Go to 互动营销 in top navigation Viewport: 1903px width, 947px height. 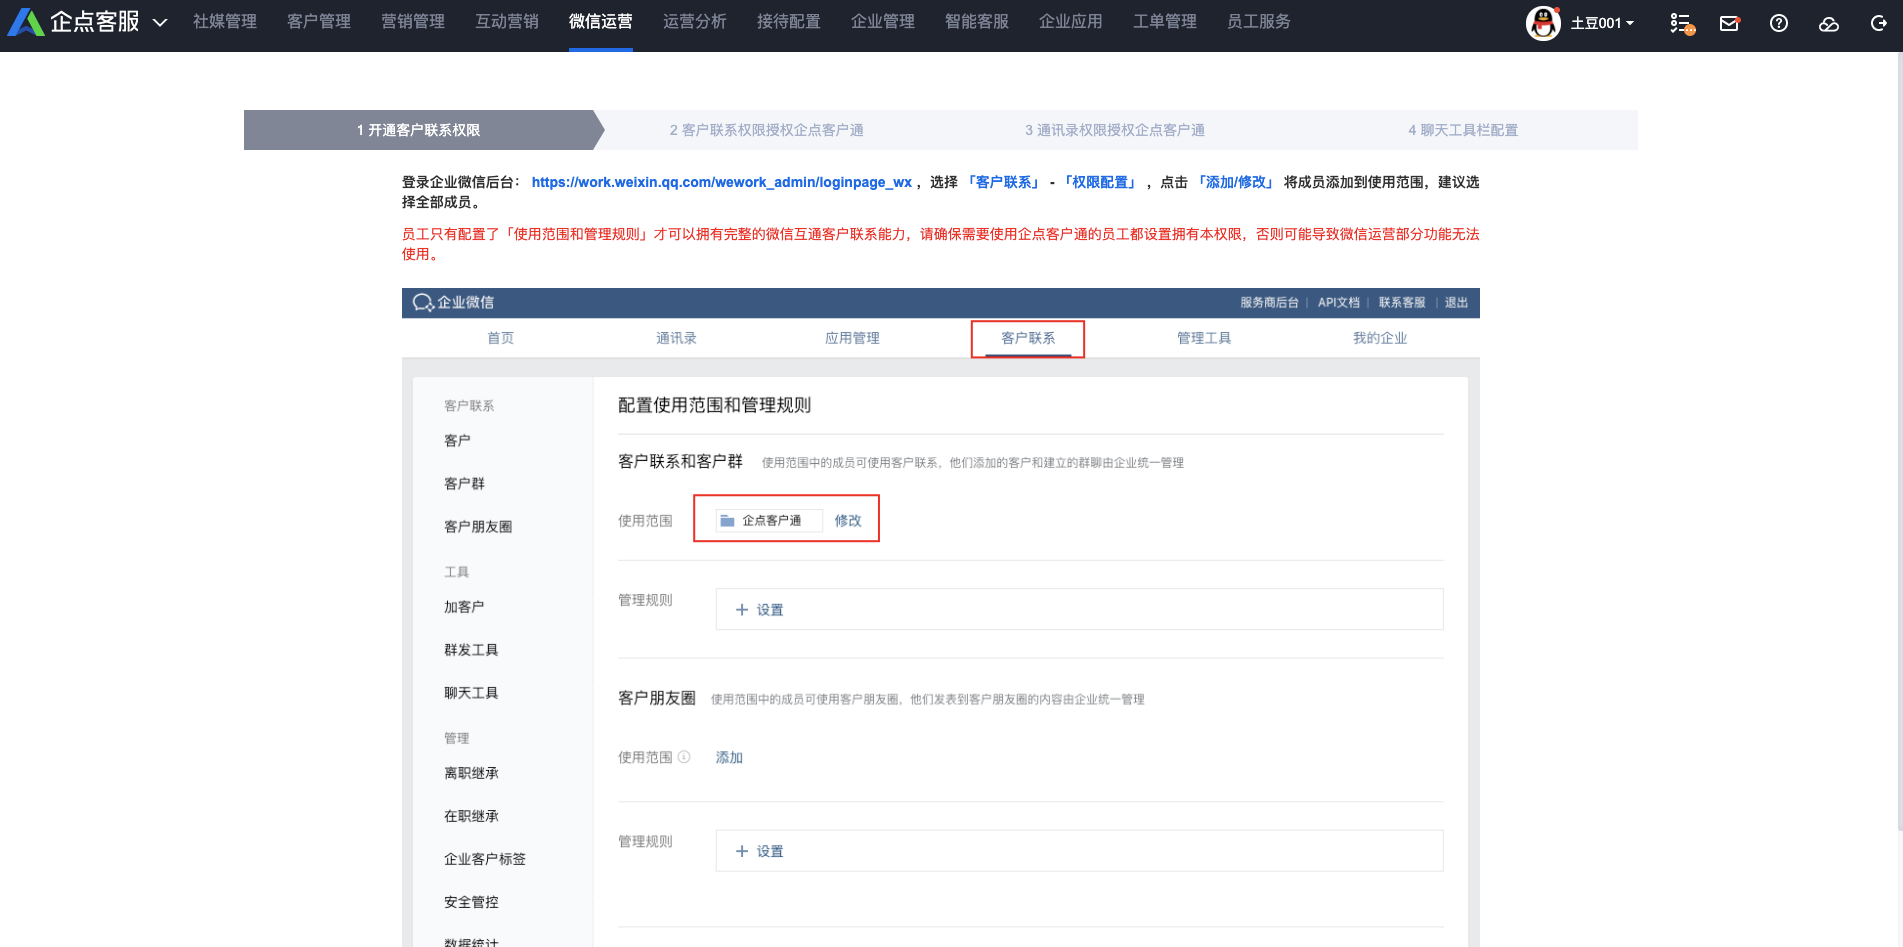[x=507, y=22]
